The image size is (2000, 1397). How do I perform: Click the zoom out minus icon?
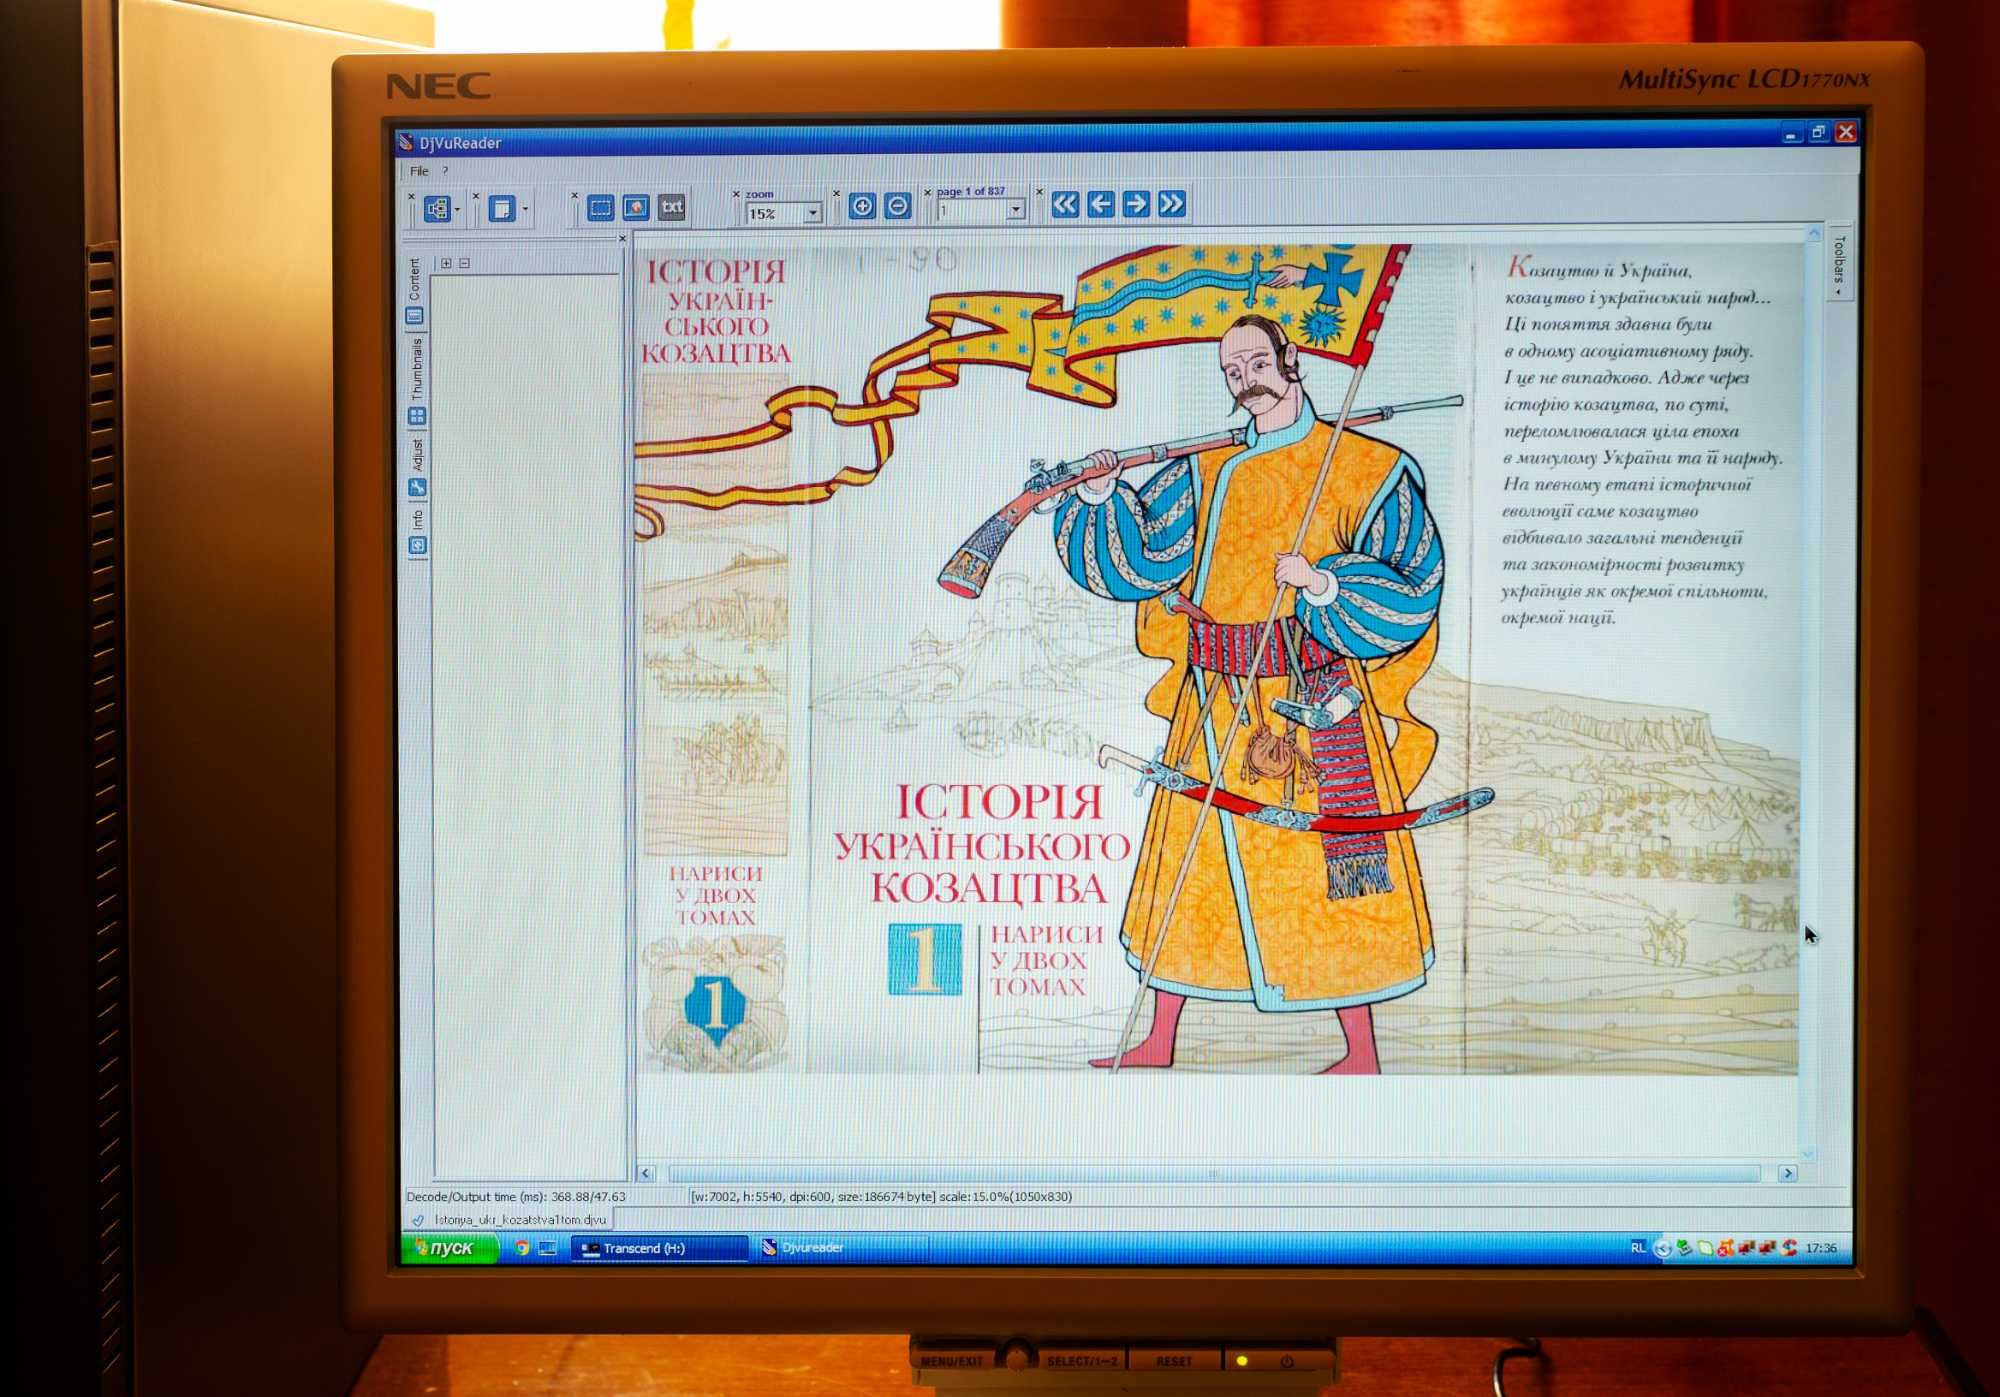tap(898, 206)
